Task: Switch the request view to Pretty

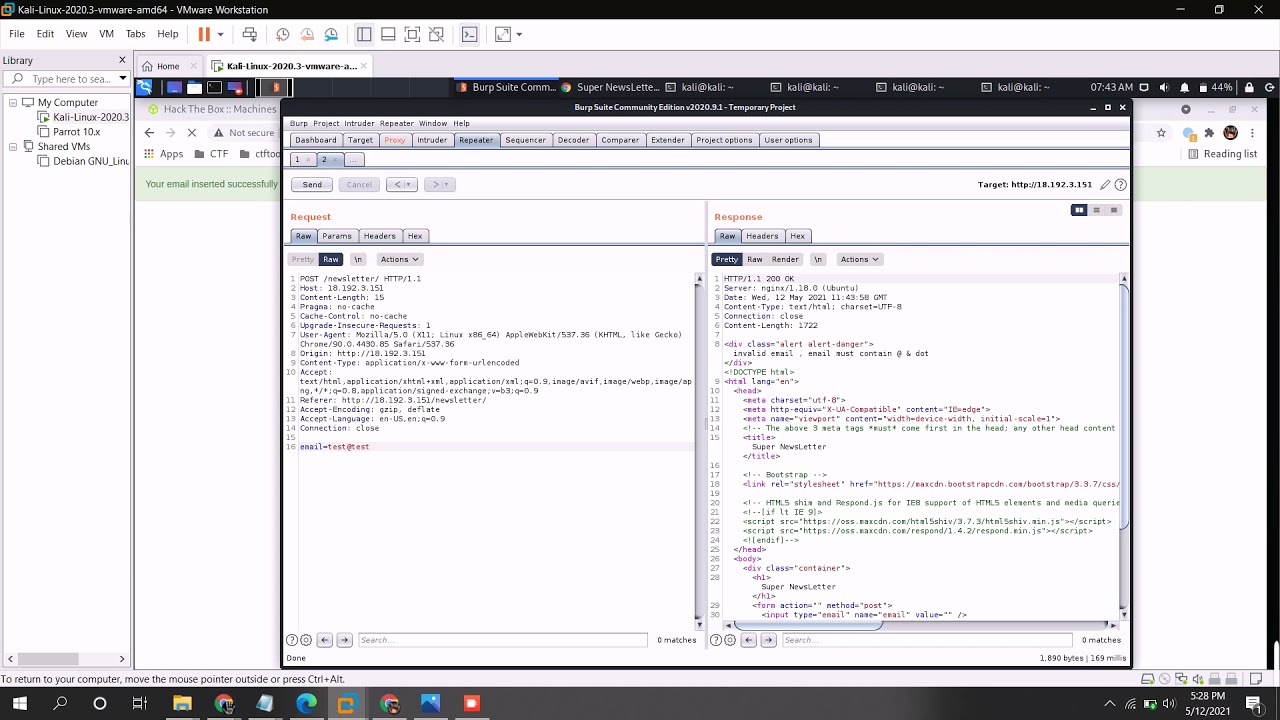Action: [x=302, y=259]
